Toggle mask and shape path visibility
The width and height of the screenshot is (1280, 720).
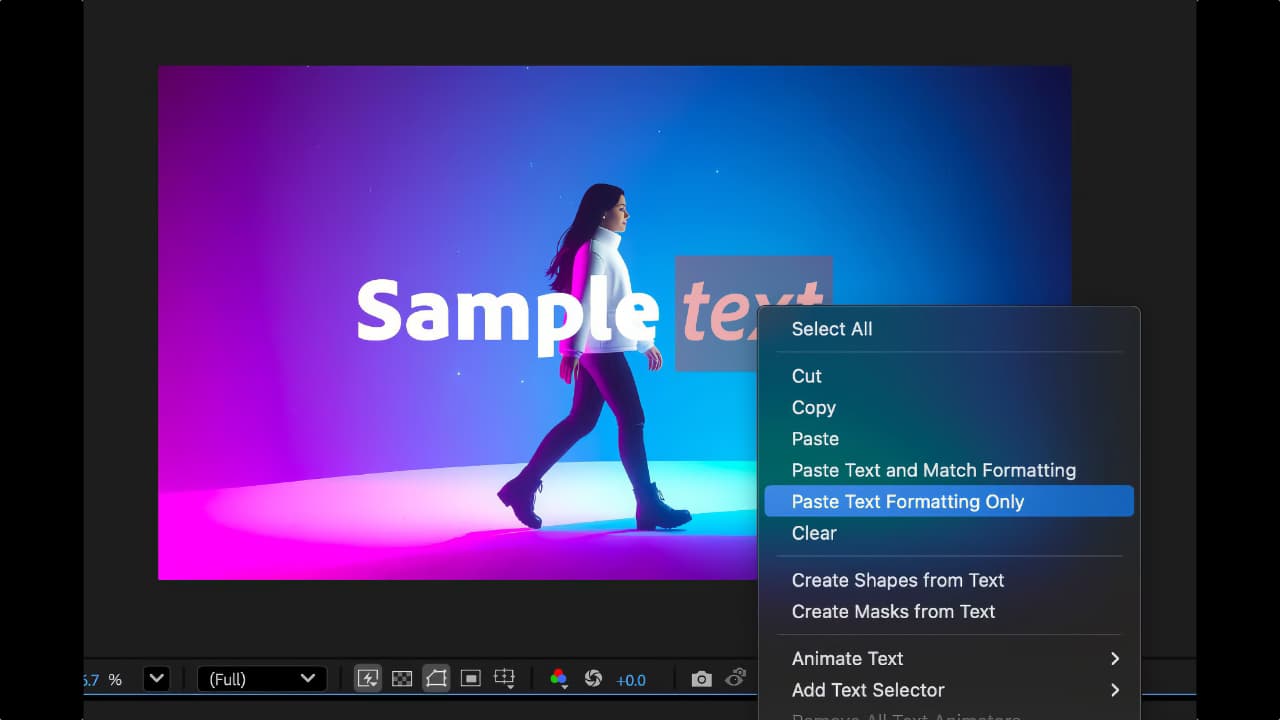coord(436,679)
